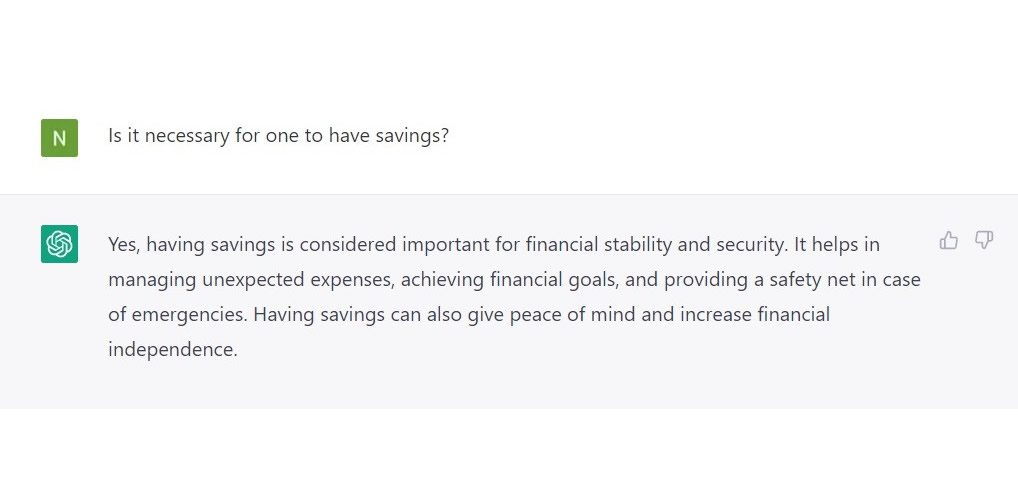This screenshot has height=500, width=1018.
Task: Click the words "It helps in" in the reply
Action: (x=845, y=243)
